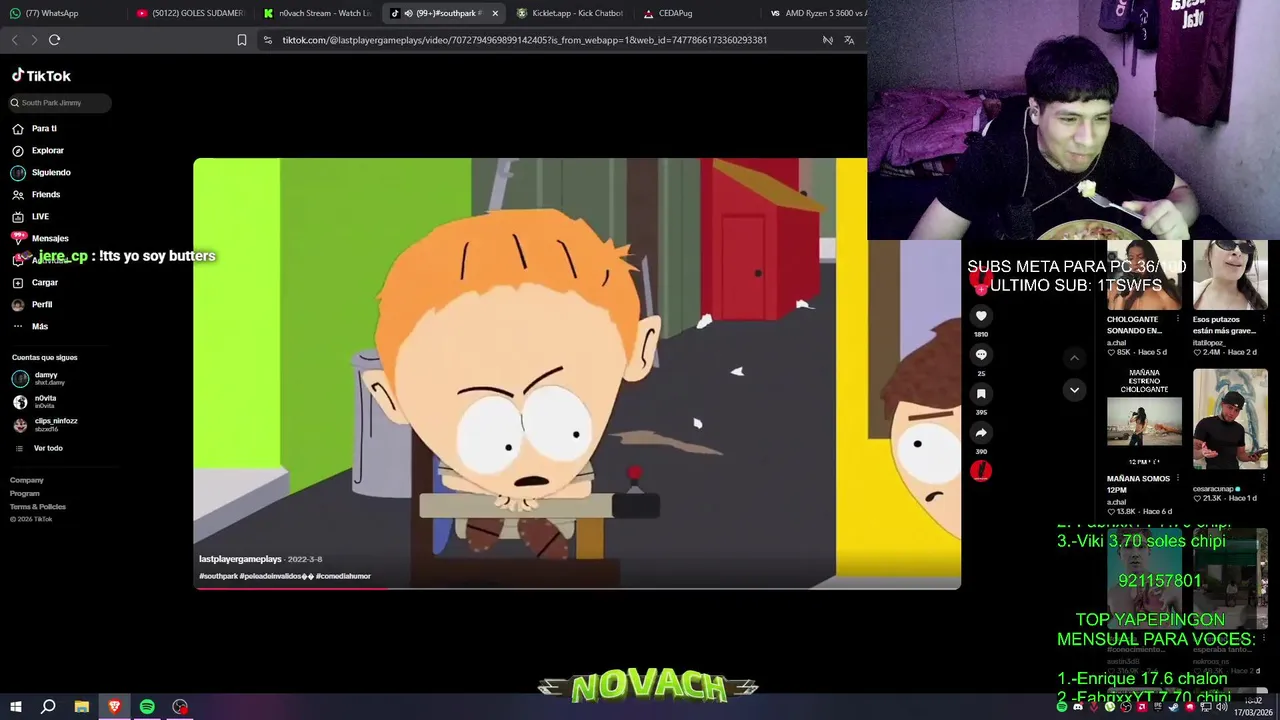1280x720 pixels.
Task: Open CHOLOGANTE SONANDO EN video thumbnail
Action: (x=1144, y=276)
